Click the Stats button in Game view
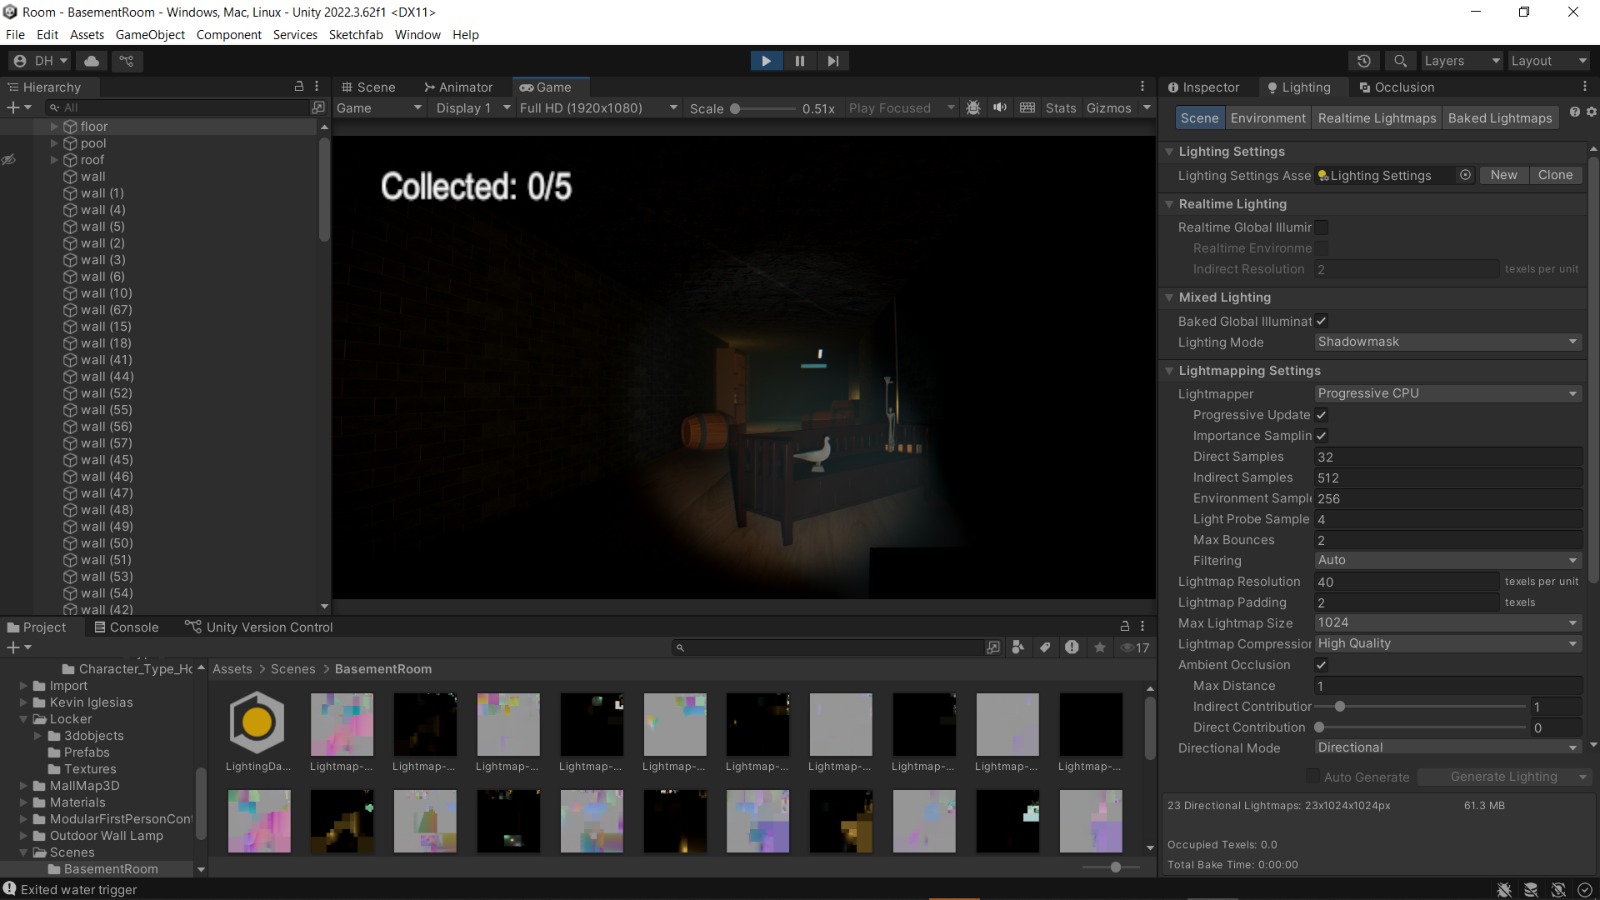 tap(1060, 108)
